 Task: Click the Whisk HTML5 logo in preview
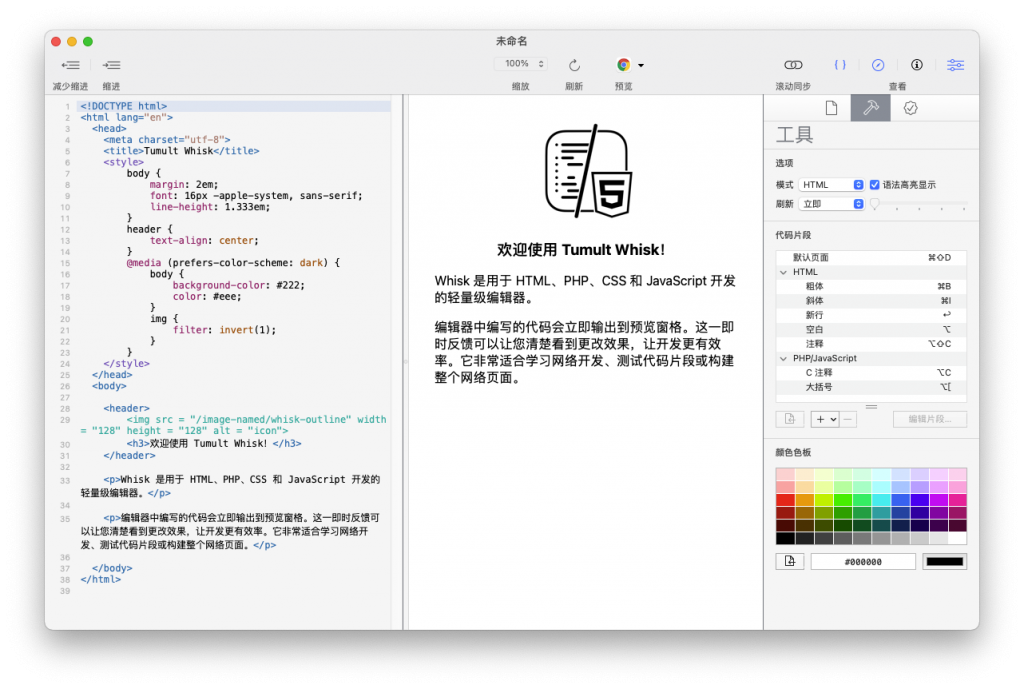click(x=588, y=171)
